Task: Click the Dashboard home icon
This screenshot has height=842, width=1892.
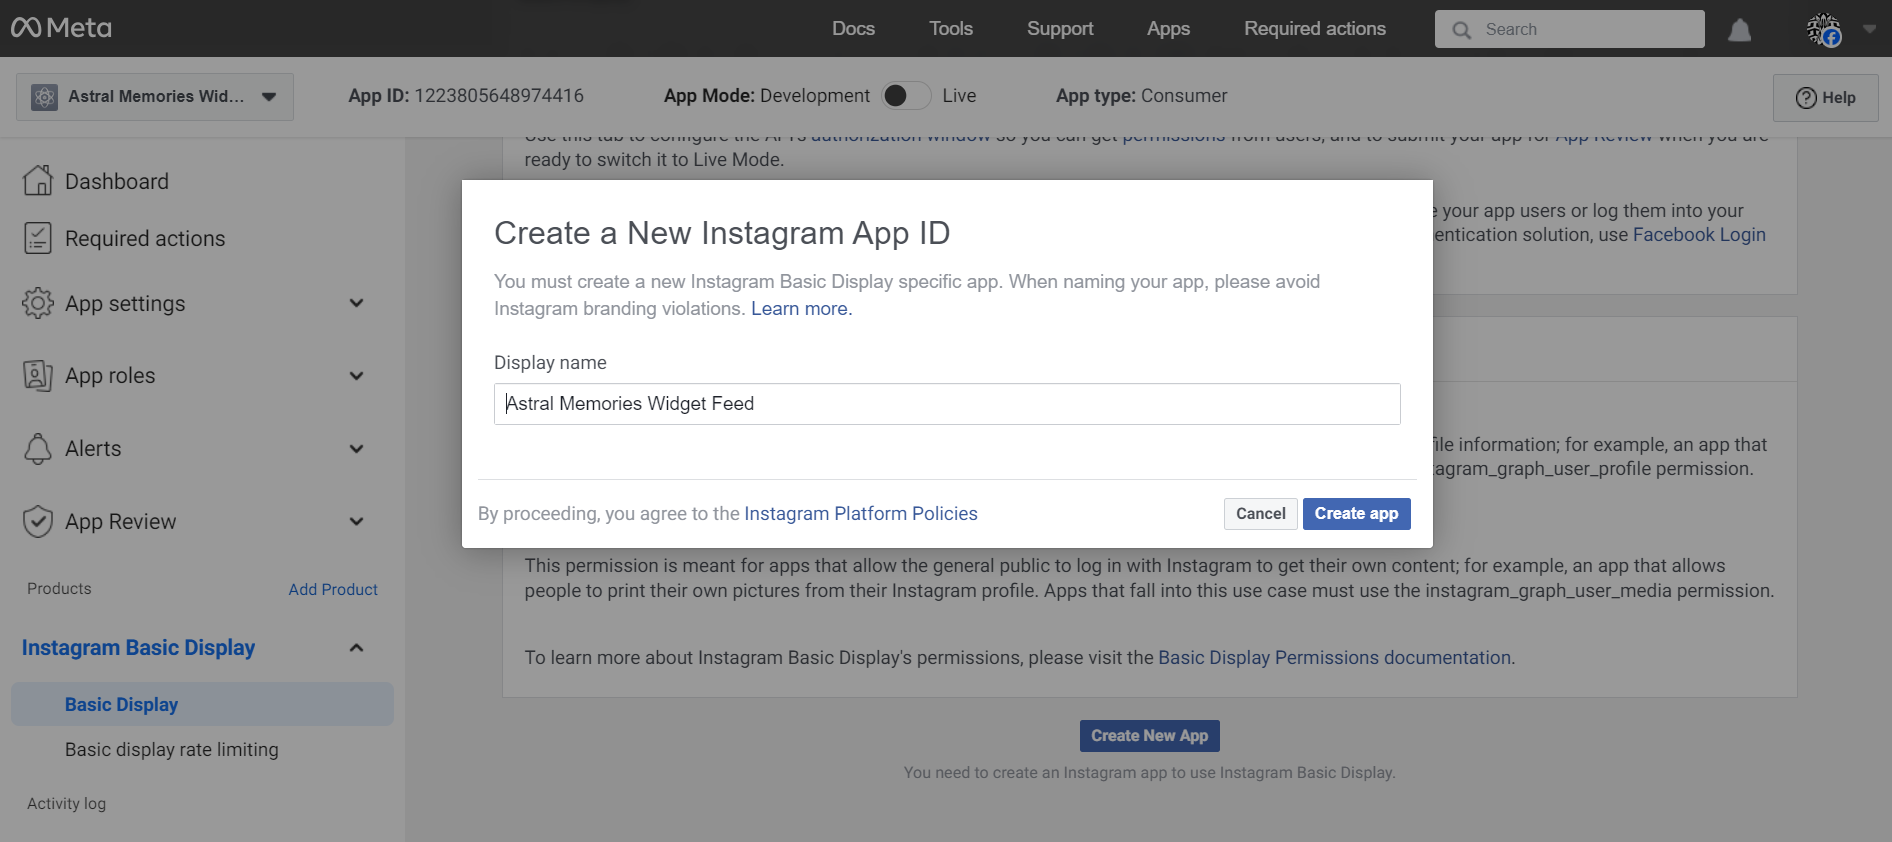Action: 38,181
